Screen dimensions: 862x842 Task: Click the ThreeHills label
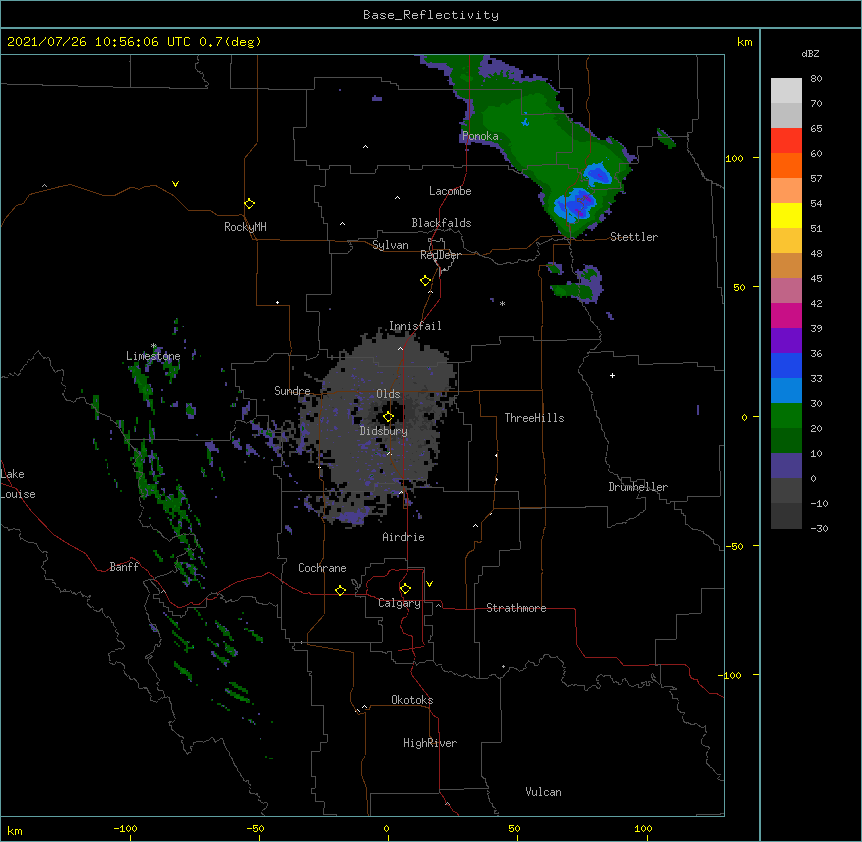[534, 418]
